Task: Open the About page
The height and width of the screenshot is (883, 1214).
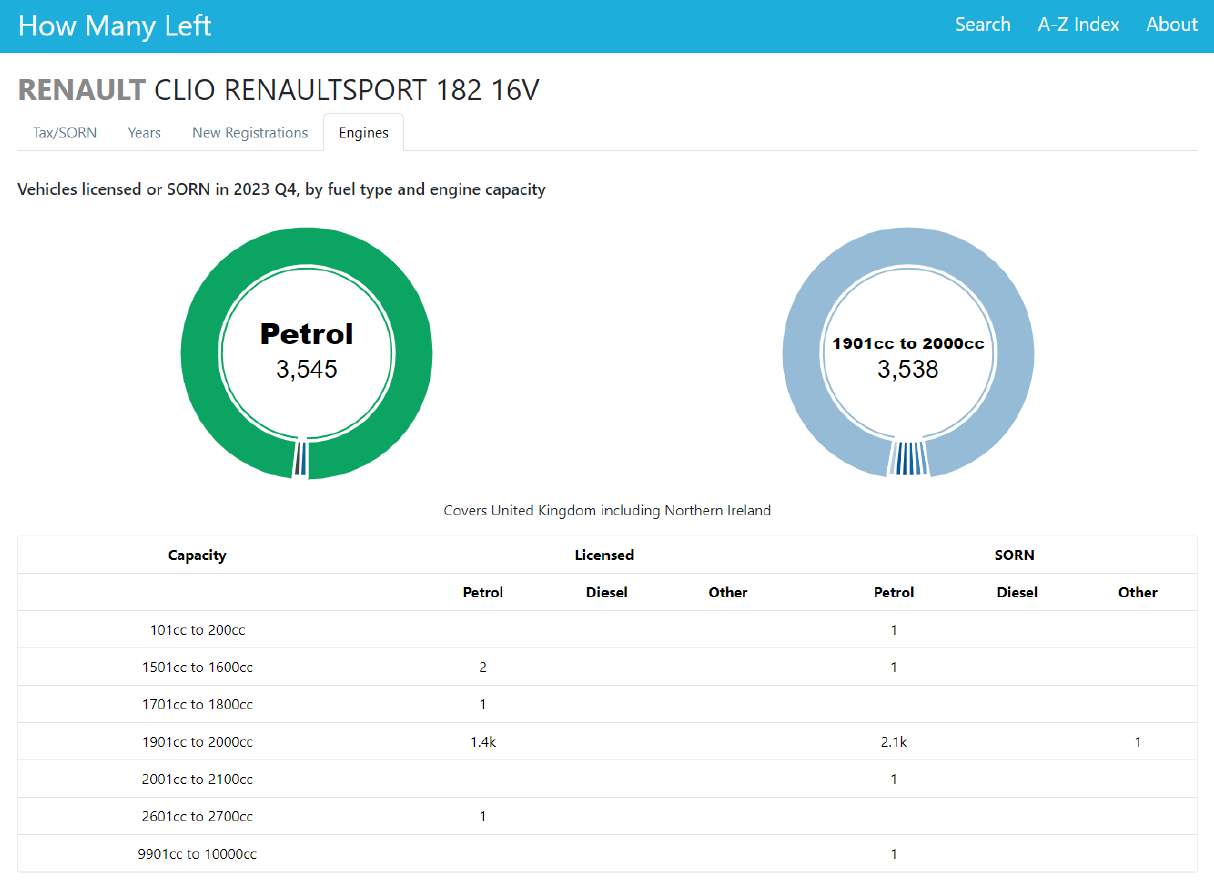Action: coord(1172,25)
